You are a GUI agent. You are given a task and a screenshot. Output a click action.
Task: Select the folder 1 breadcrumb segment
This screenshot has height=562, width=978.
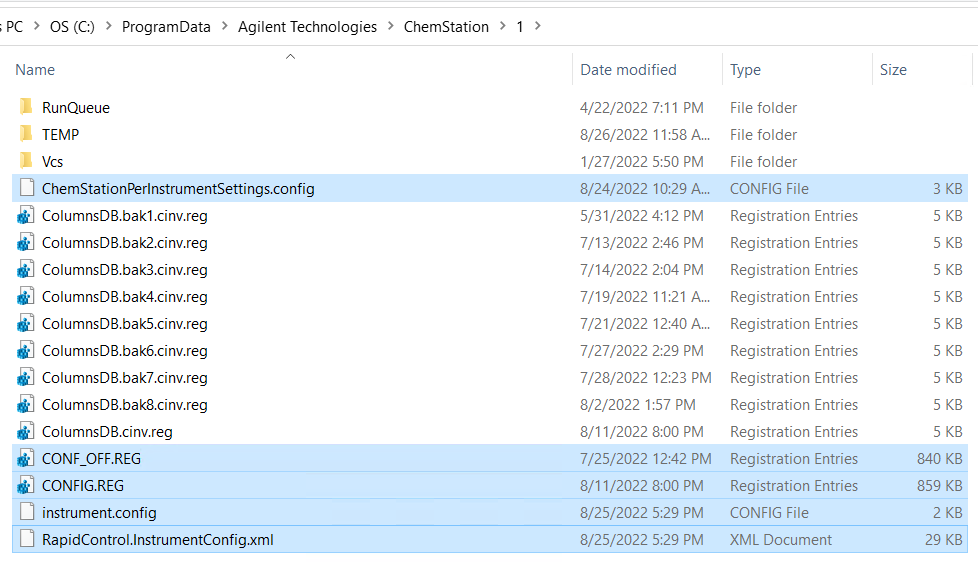click(x=520, y=27)
